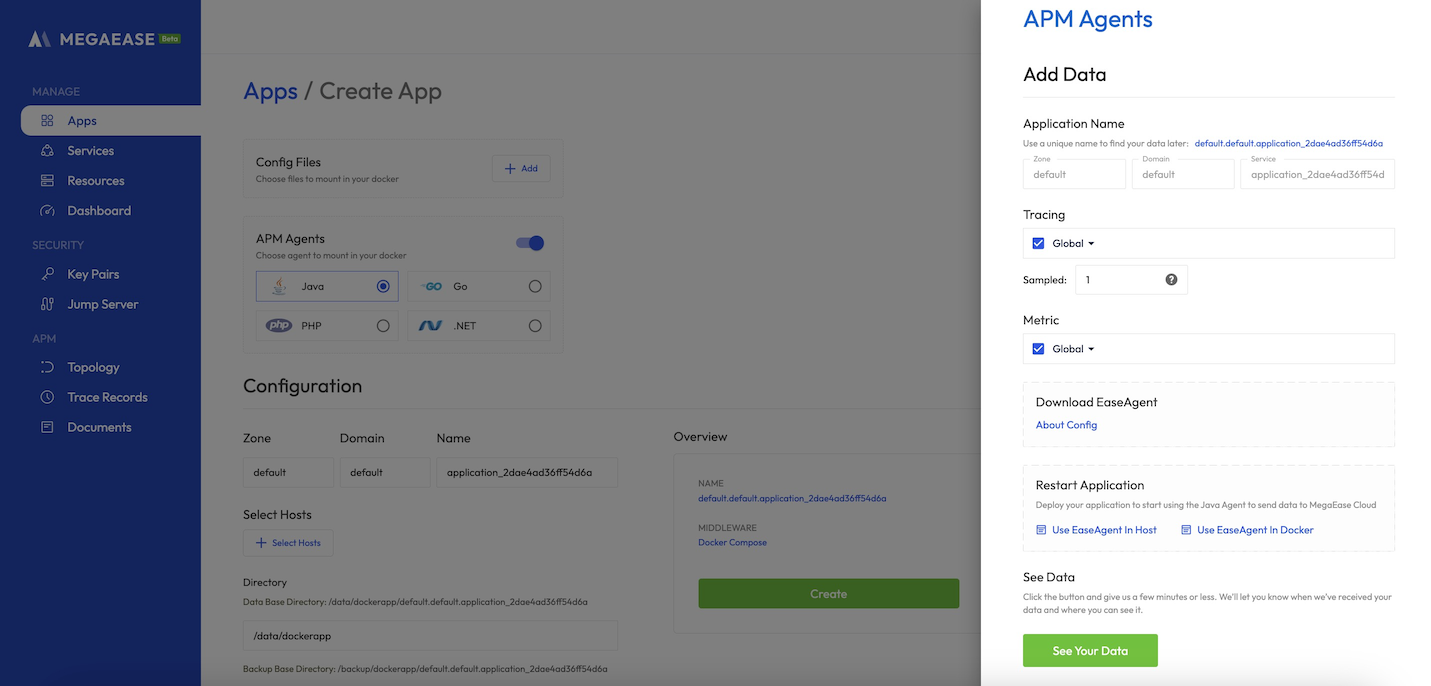Click the Restart Application heading
Image resolution: width=1431 pixels, height=686 pixels.
coord(1090,485)
